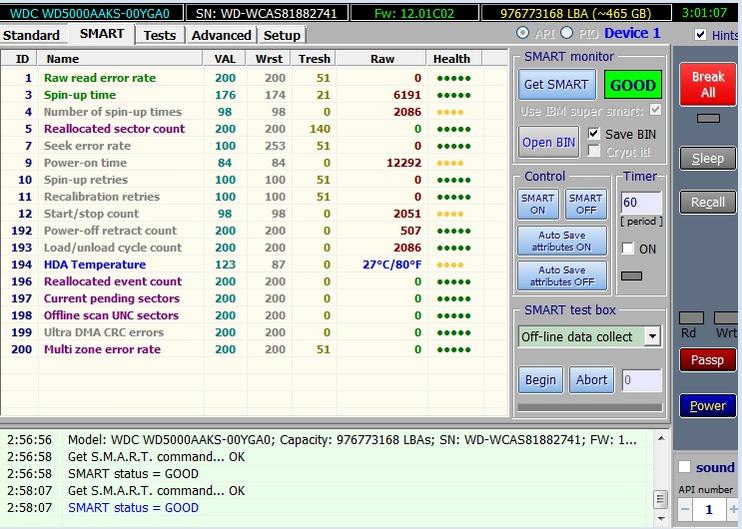
Task: Select the SMART tab
Action: coord(102,34)
